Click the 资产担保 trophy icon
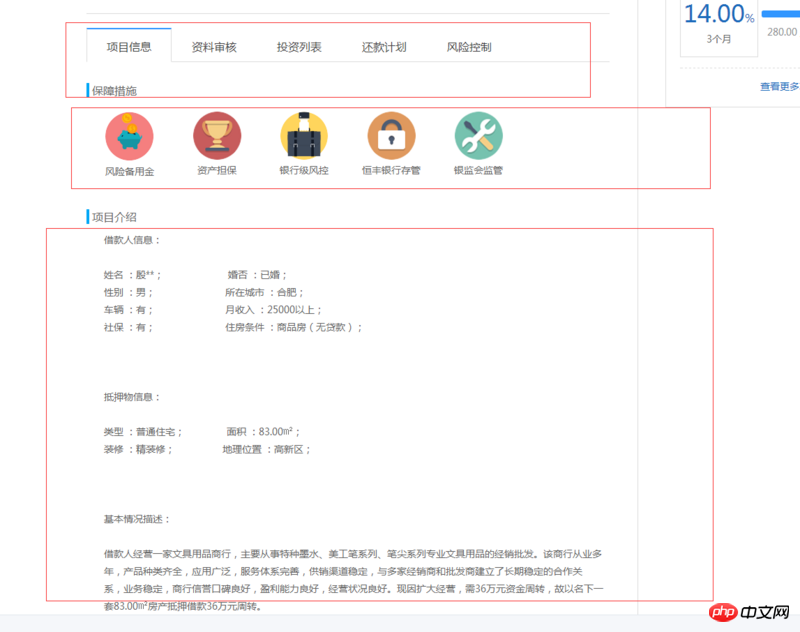Image resolution: width=800 pixels, height=632 pixels. [217, 136]
